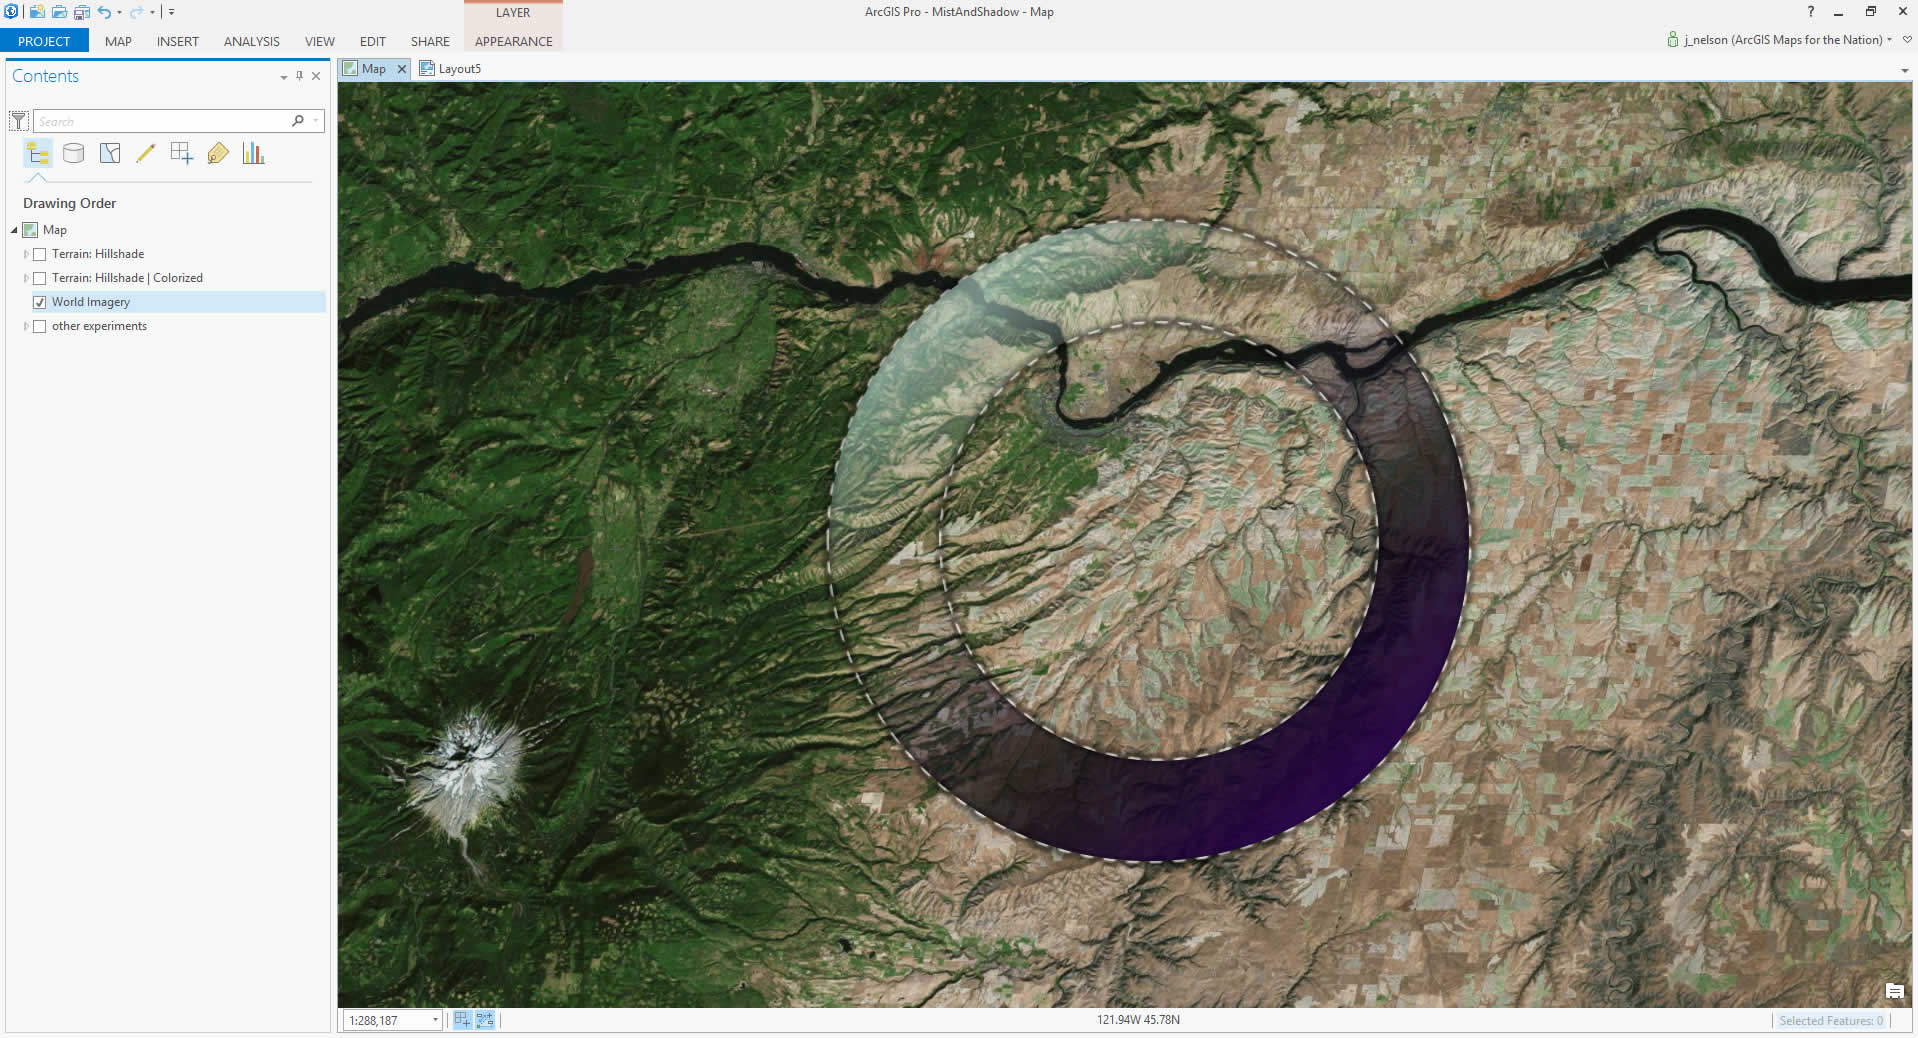Select the World Imagery layer name
Viewport: 1918px width, 1038px height.
click(91, 302)
